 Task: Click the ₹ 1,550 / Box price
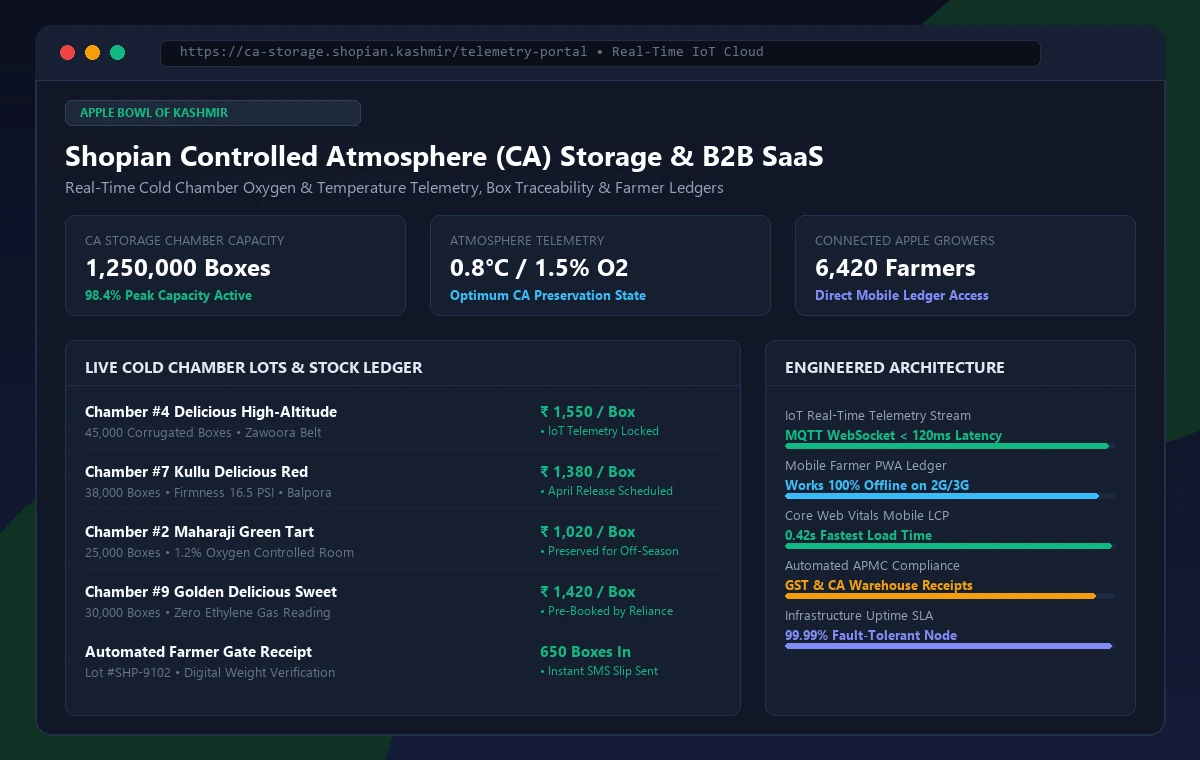(x=588, y=412)
